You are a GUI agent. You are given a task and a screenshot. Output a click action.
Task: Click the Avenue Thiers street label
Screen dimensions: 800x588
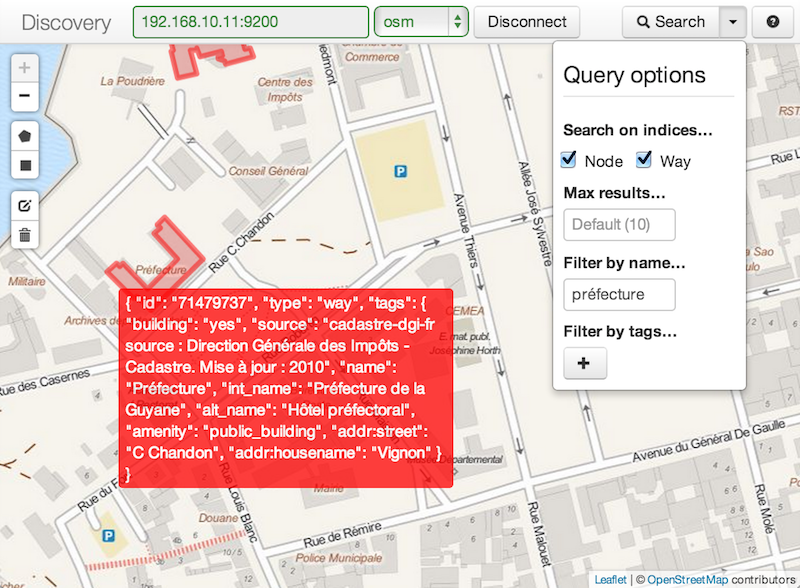(466, 231)
